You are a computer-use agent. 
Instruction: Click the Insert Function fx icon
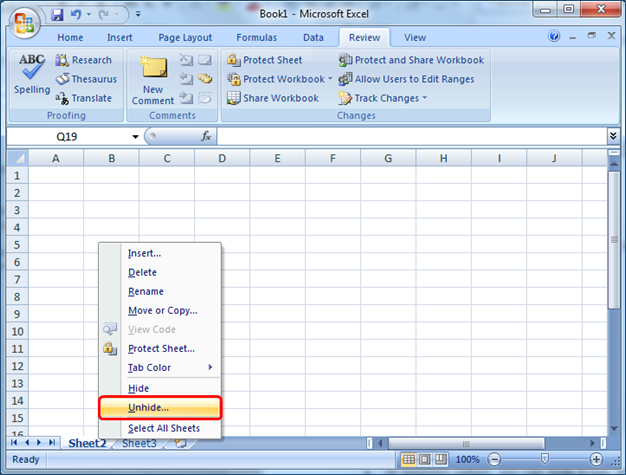pos(206,137)
